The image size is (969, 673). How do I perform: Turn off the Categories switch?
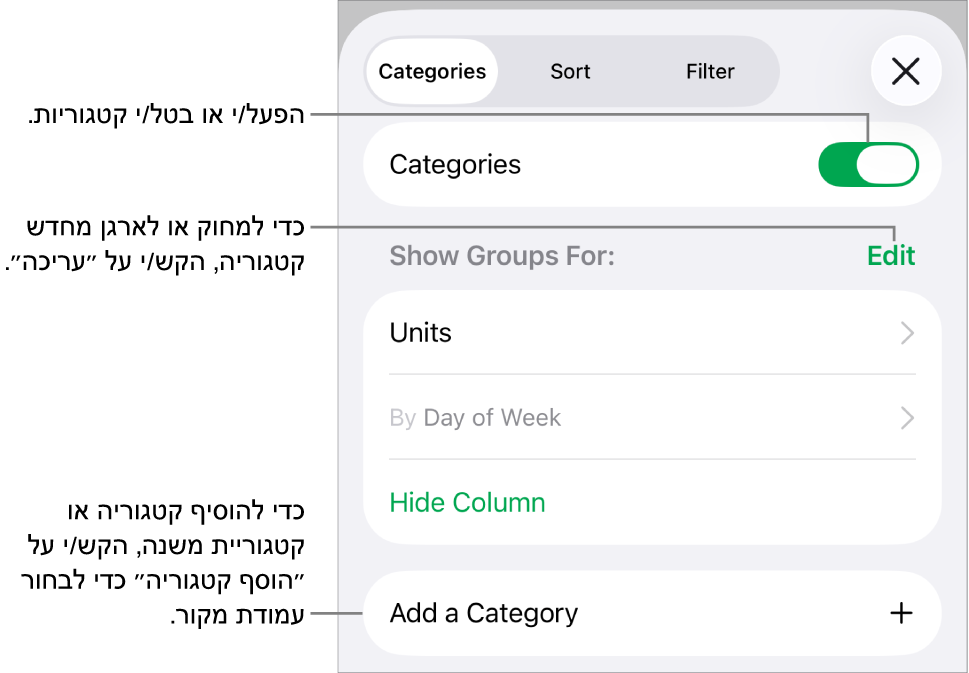tap(867, 165)
